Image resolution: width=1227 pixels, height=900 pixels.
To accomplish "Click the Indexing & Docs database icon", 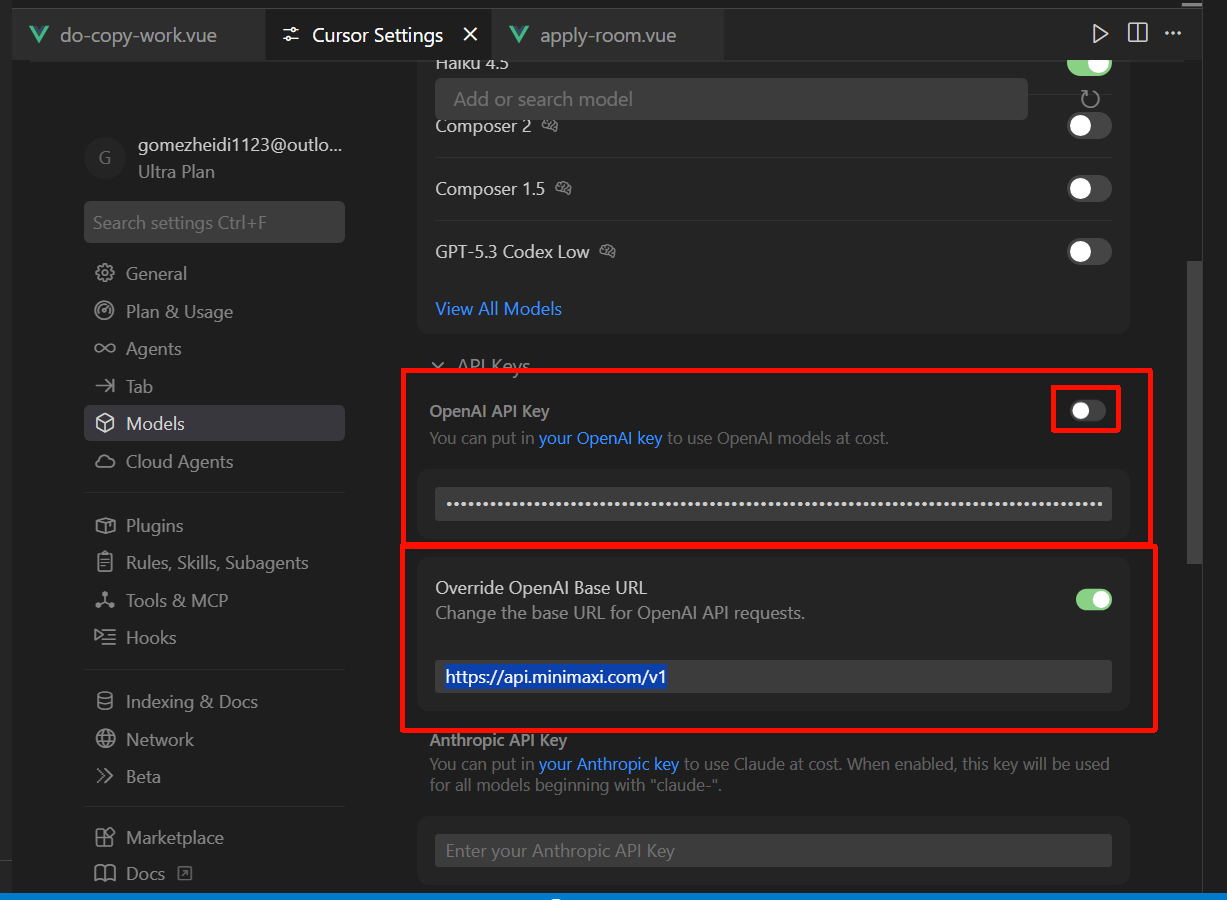I will click(105, 701).
